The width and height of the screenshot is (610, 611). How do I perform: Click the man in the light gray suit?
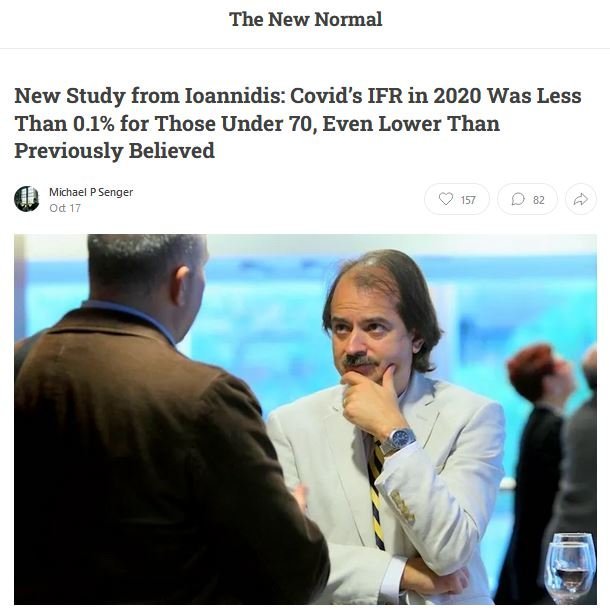390,429
